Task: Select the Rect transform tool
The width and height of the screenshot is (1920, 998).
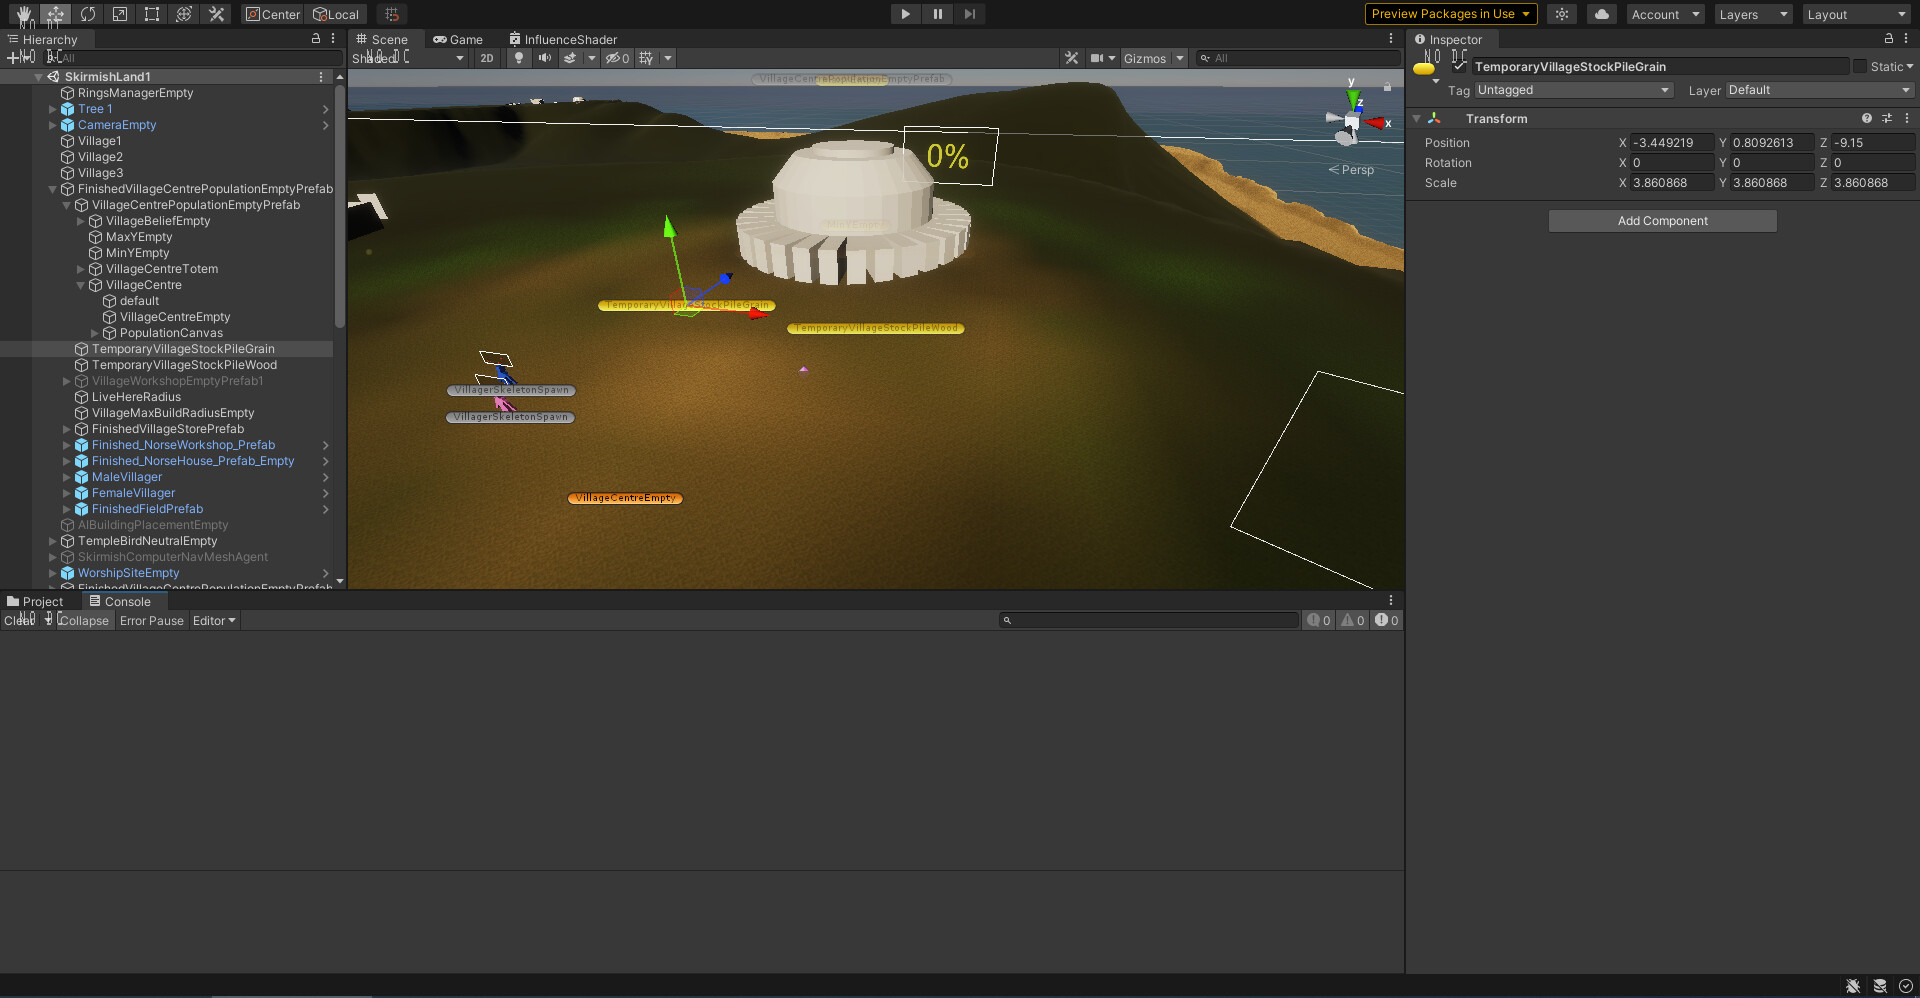Action: [151, 14]
